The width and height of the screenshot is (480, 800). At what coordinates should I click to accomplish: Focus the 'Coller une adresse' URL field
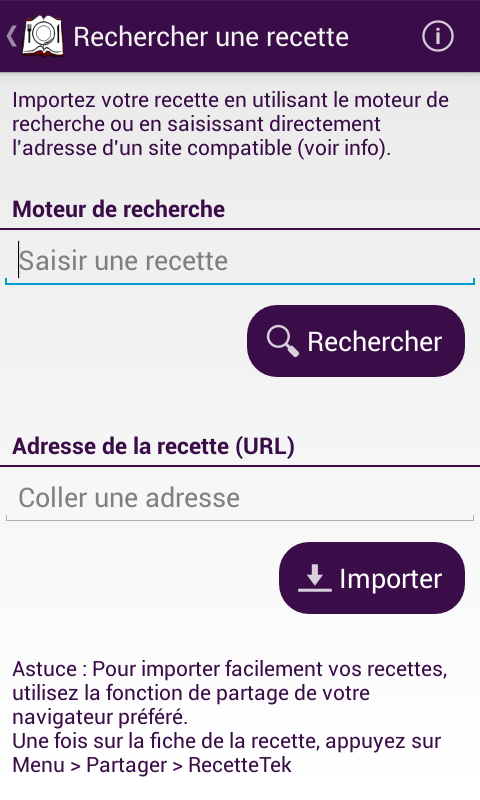click(240, 497)
